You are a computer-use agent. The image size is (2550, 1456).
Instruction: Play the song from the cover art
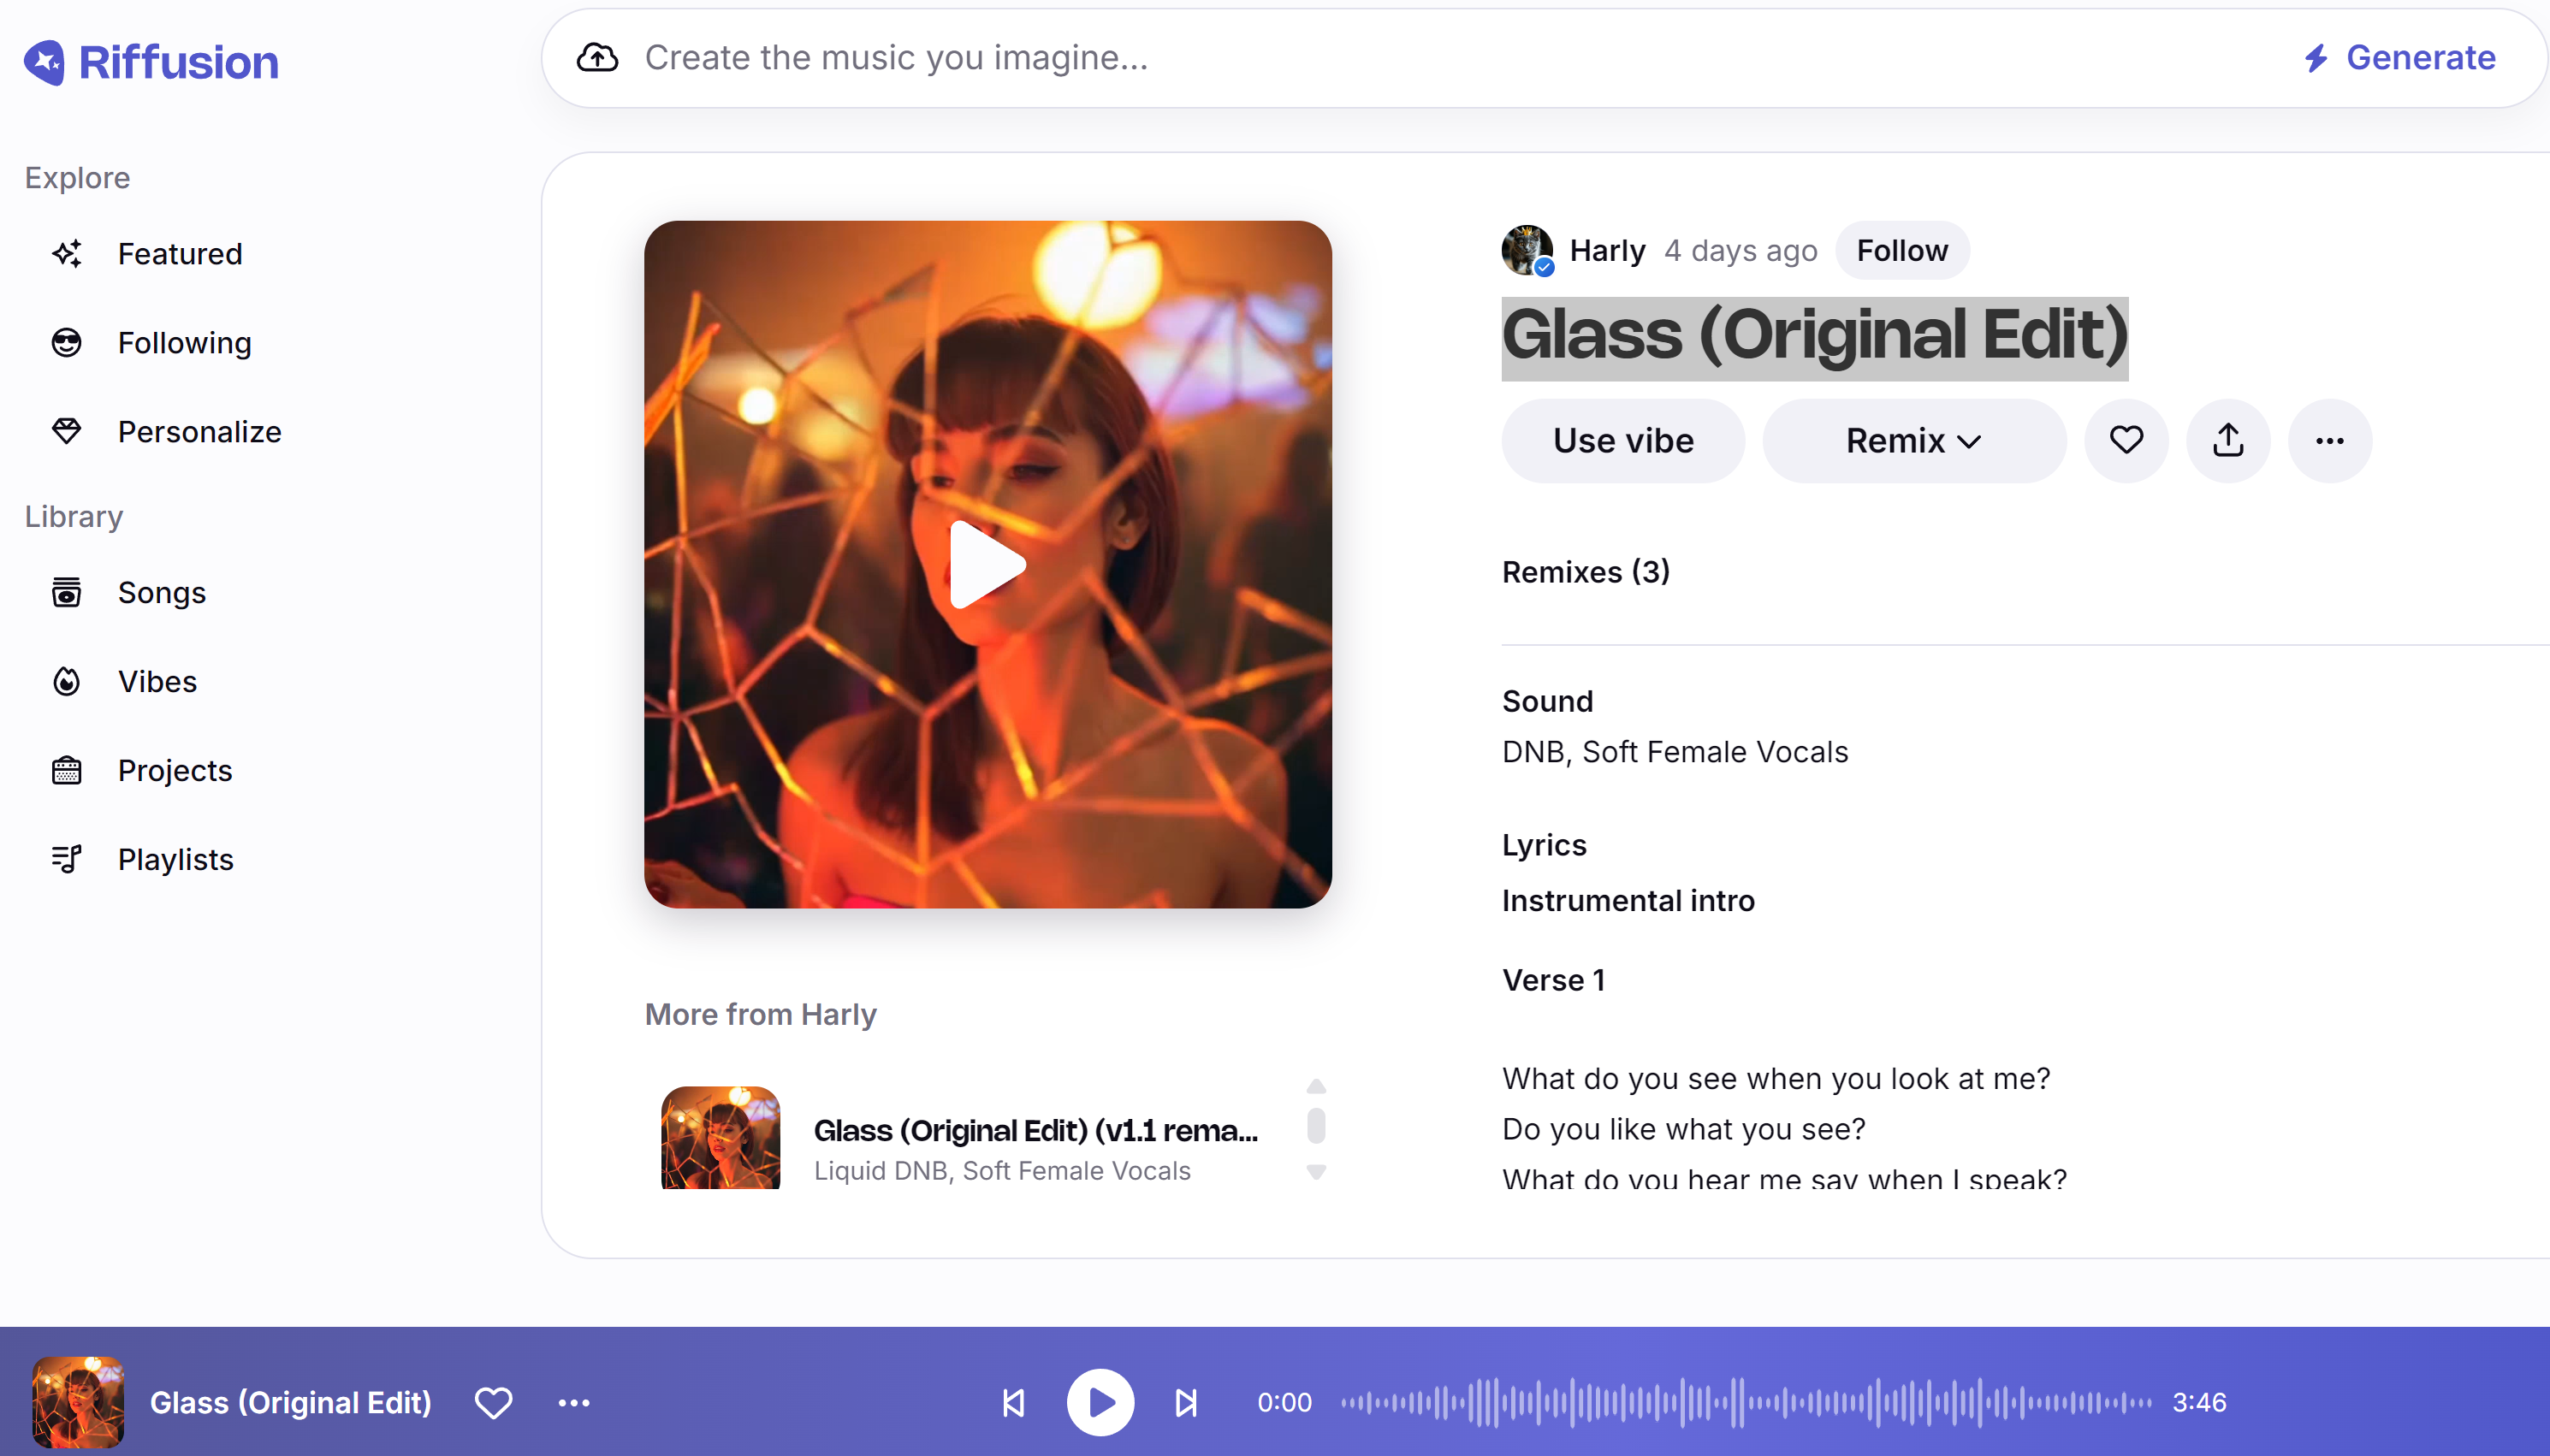click(988, 565)
